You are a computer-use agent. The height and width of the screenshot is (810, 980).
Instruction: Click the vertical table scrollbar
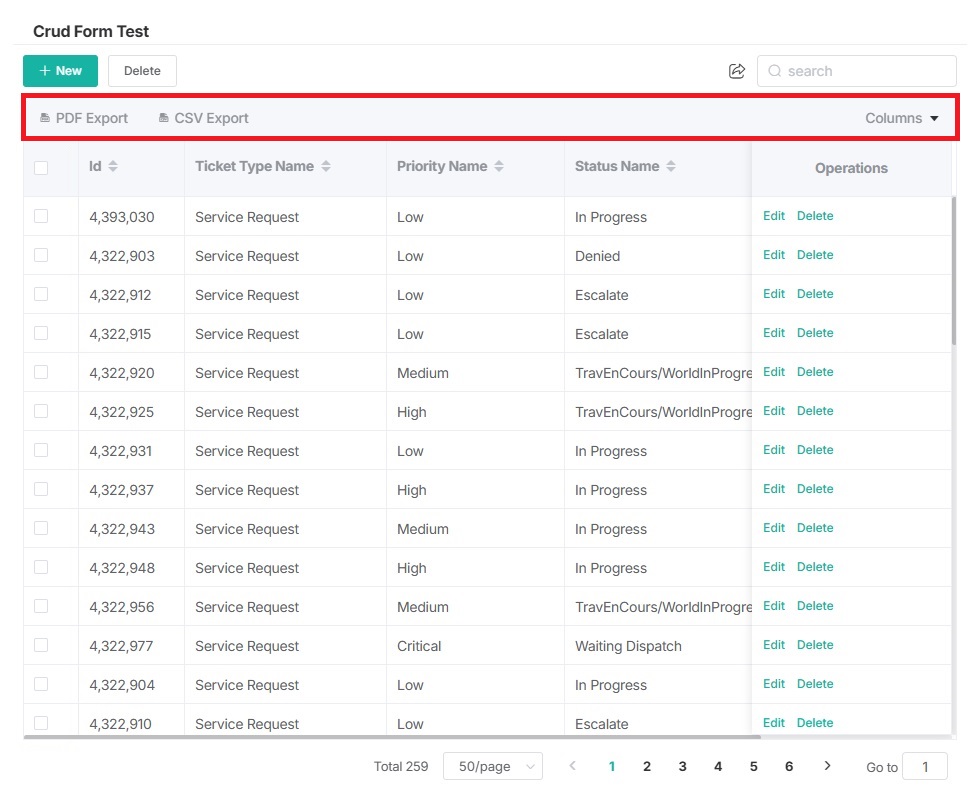coord(954,270)
